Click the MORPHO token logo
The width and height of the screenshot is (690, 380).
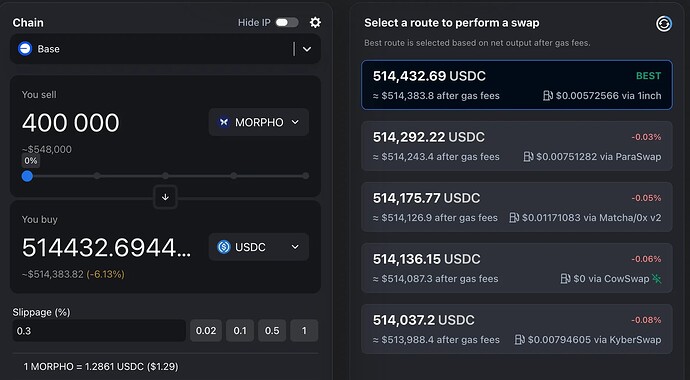(224, 122)
